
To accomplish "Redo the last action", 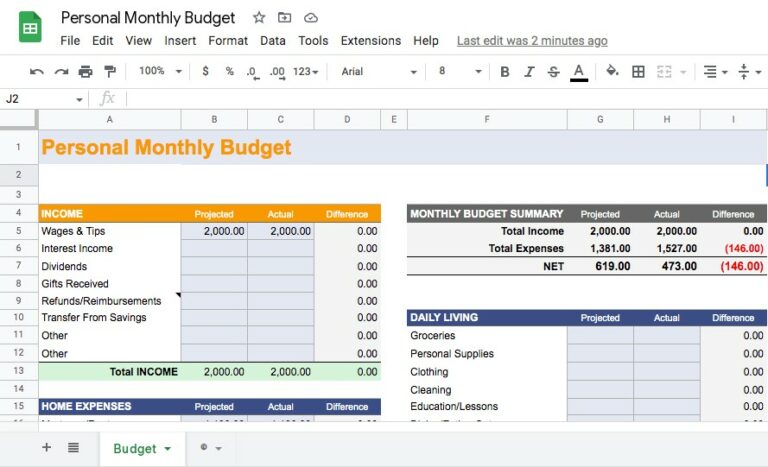I will (x=61, y=72).
